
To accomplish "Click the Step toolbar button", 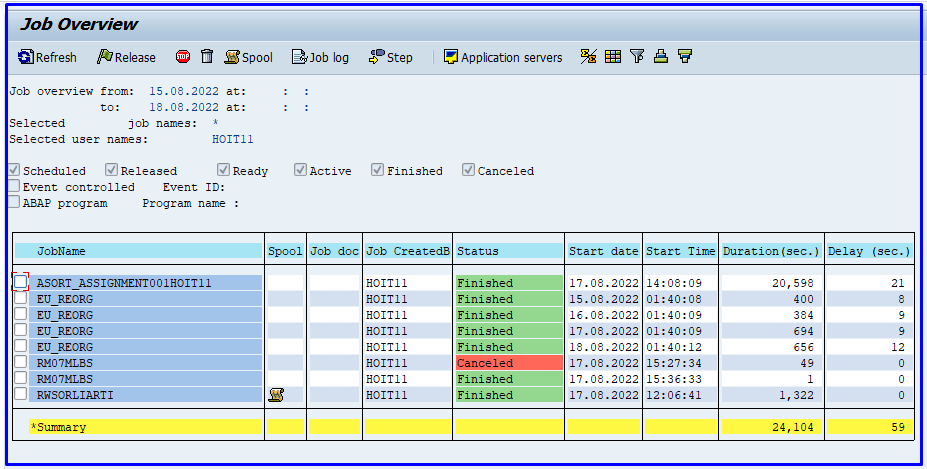I will [390, 57].
